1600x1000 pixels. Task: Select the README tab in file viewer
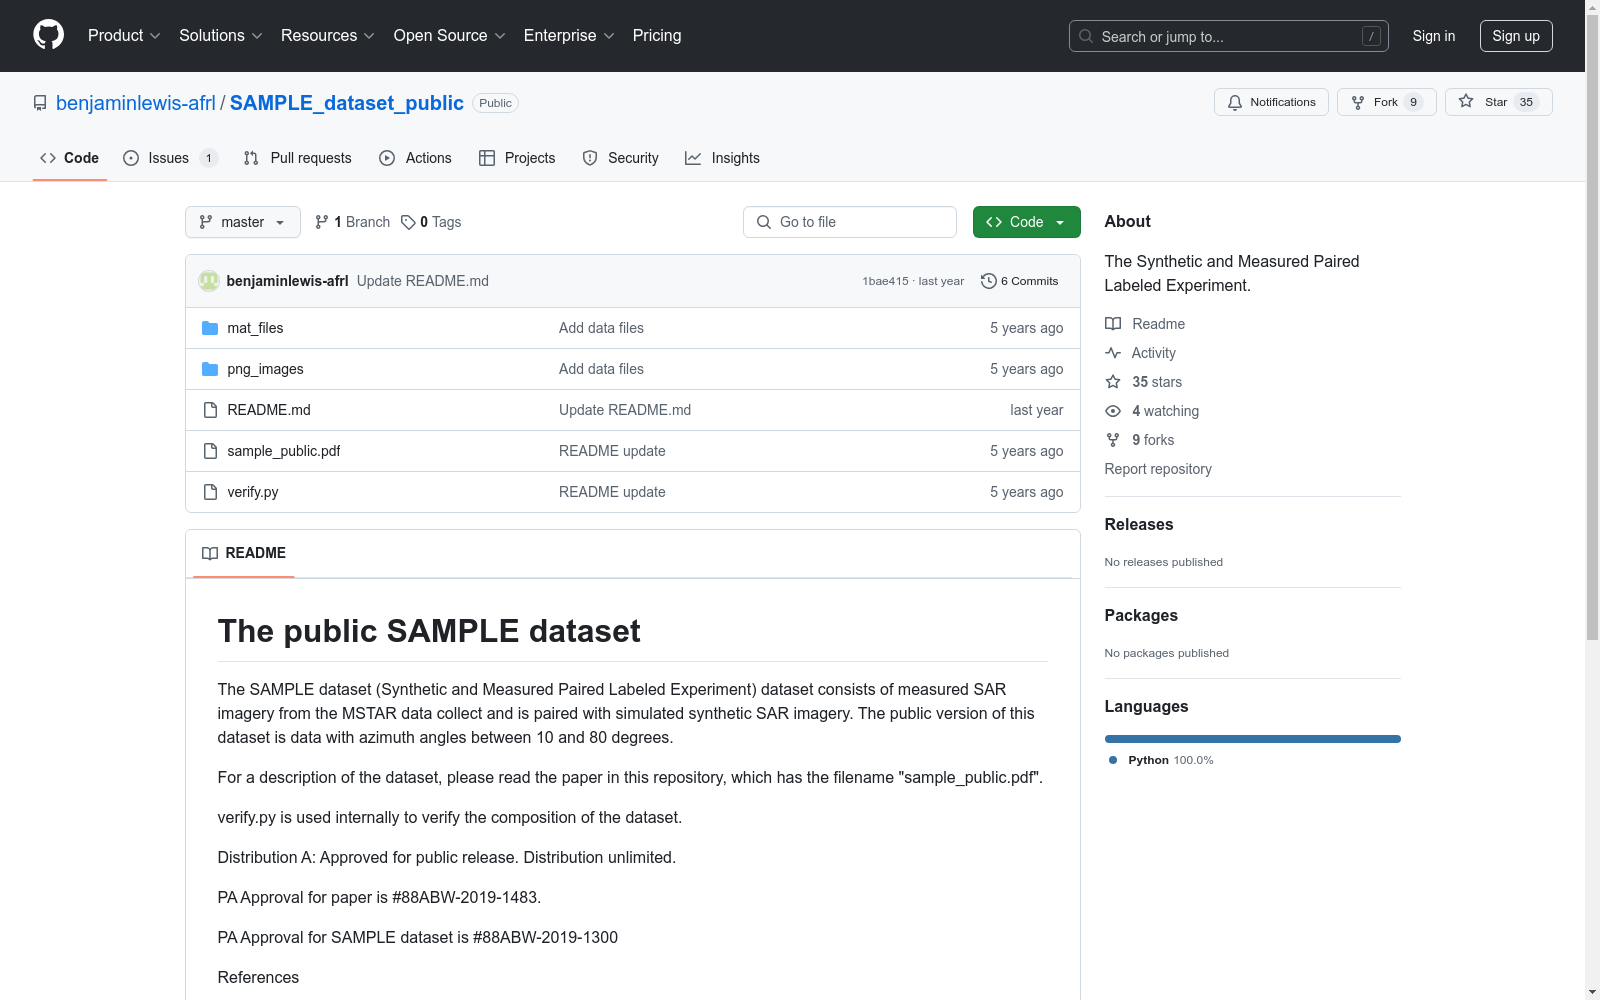[244, 553]
